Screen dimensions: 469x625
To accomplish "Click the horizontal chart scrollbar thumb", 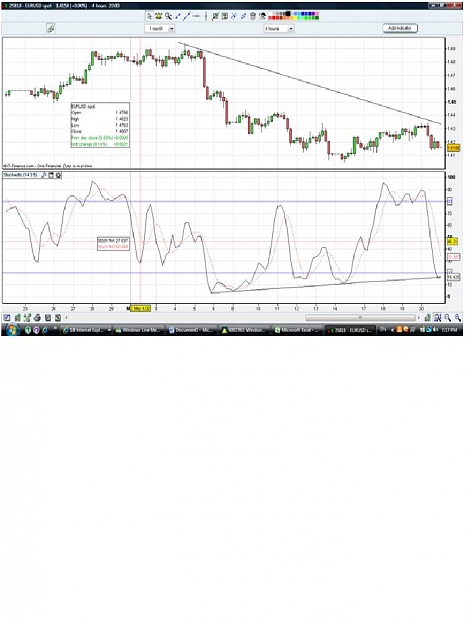I will point(360,318).
